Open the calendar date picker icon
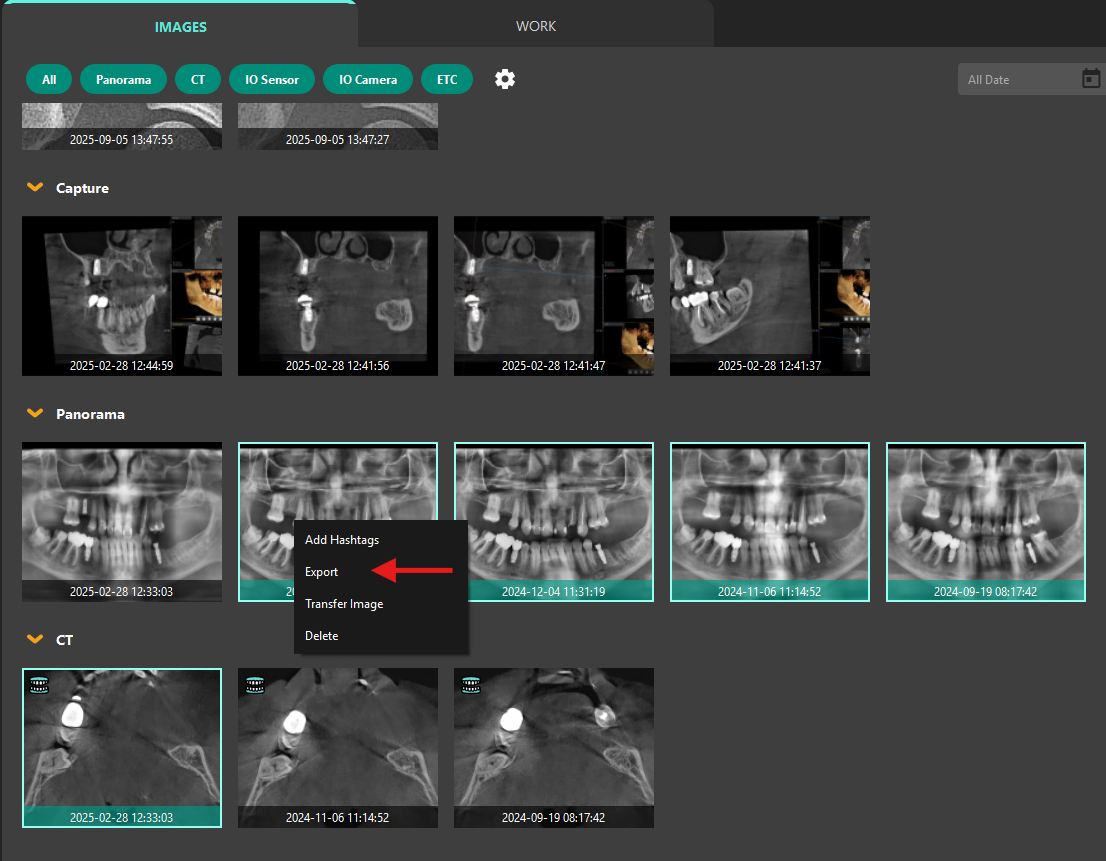The height and width of the screenshot is (861, 1106). click(x=1090, y=79)
